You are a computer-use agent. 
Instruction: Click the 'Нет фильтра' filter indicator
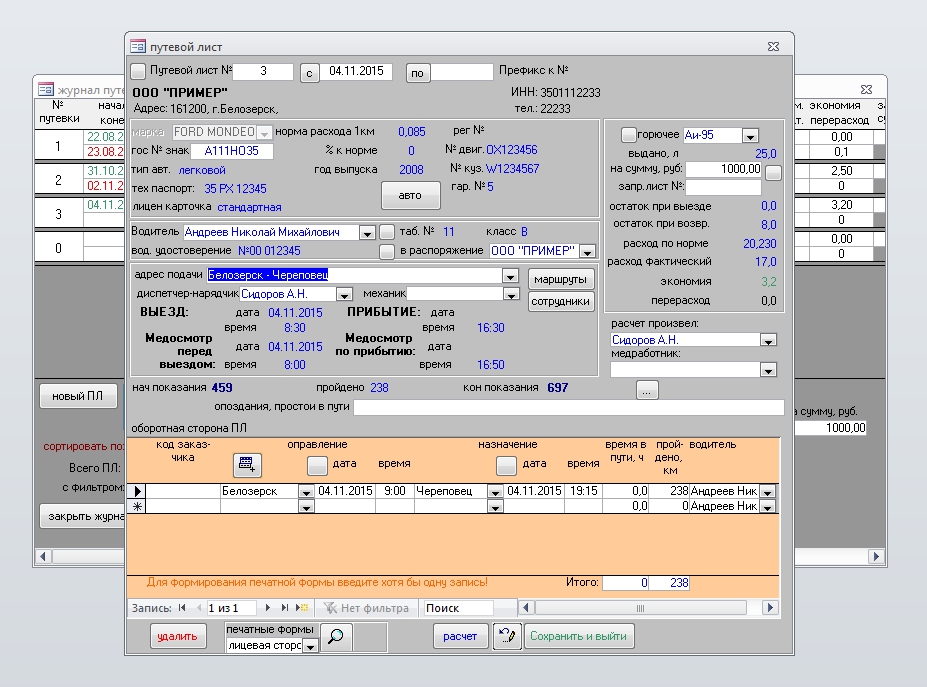(x=365, y=608)
